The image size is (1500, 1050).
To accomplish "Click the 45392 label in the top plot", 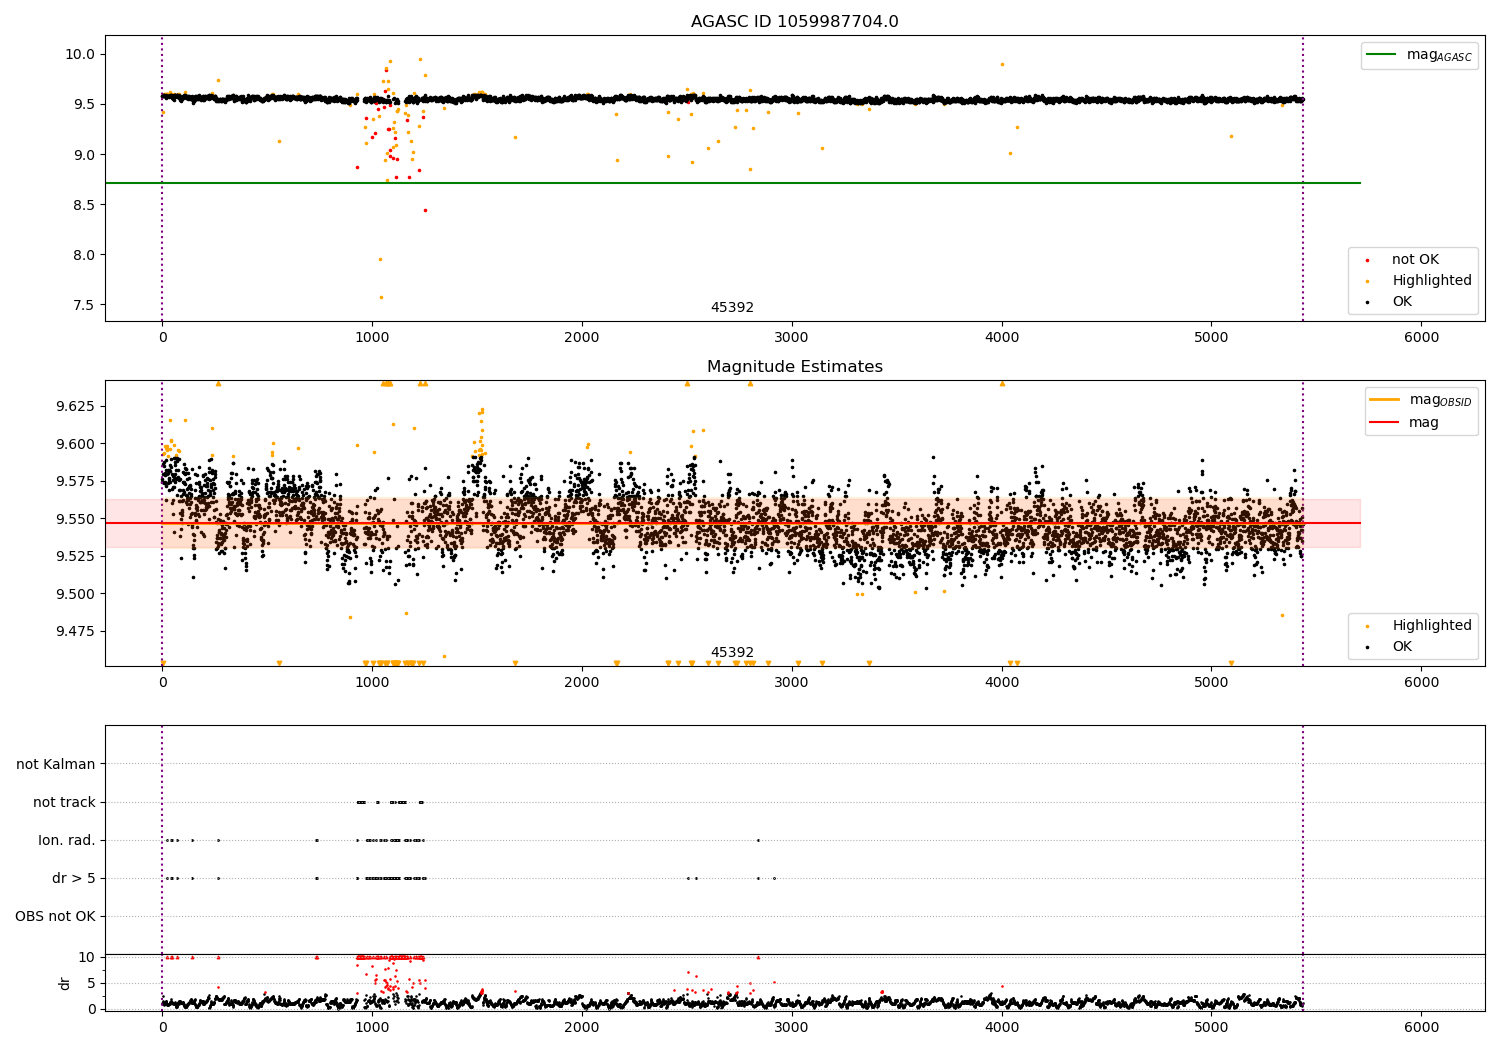I will [x=732, y=308].
